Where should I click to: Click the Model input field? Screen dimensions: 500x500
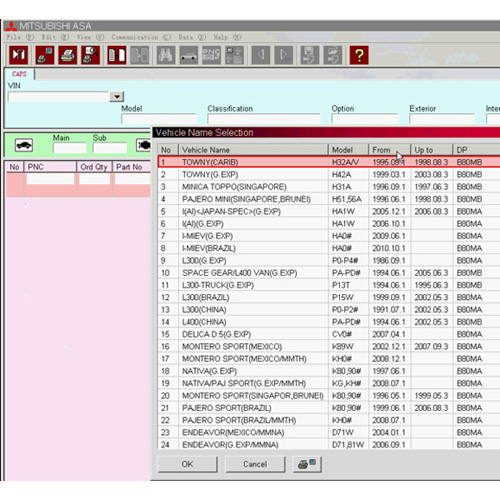pyautogui.click(x=159, y=119)
